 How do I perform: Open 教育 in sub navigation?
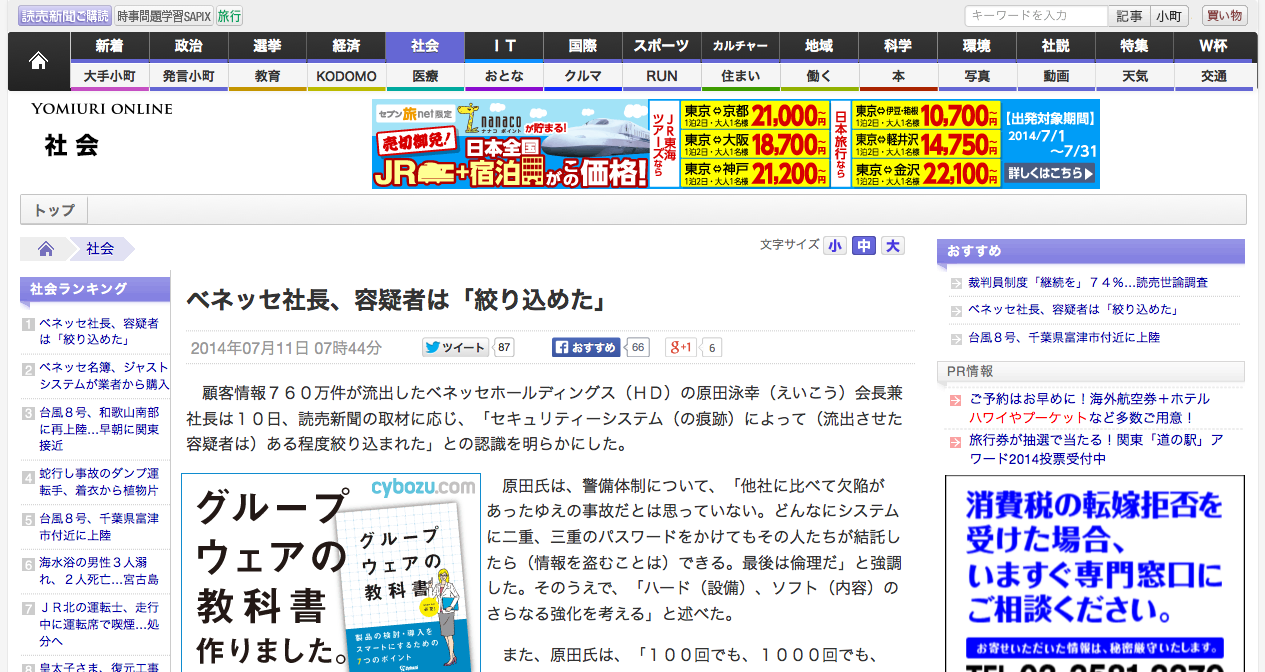pyautogui.click(x=267, y=76)
